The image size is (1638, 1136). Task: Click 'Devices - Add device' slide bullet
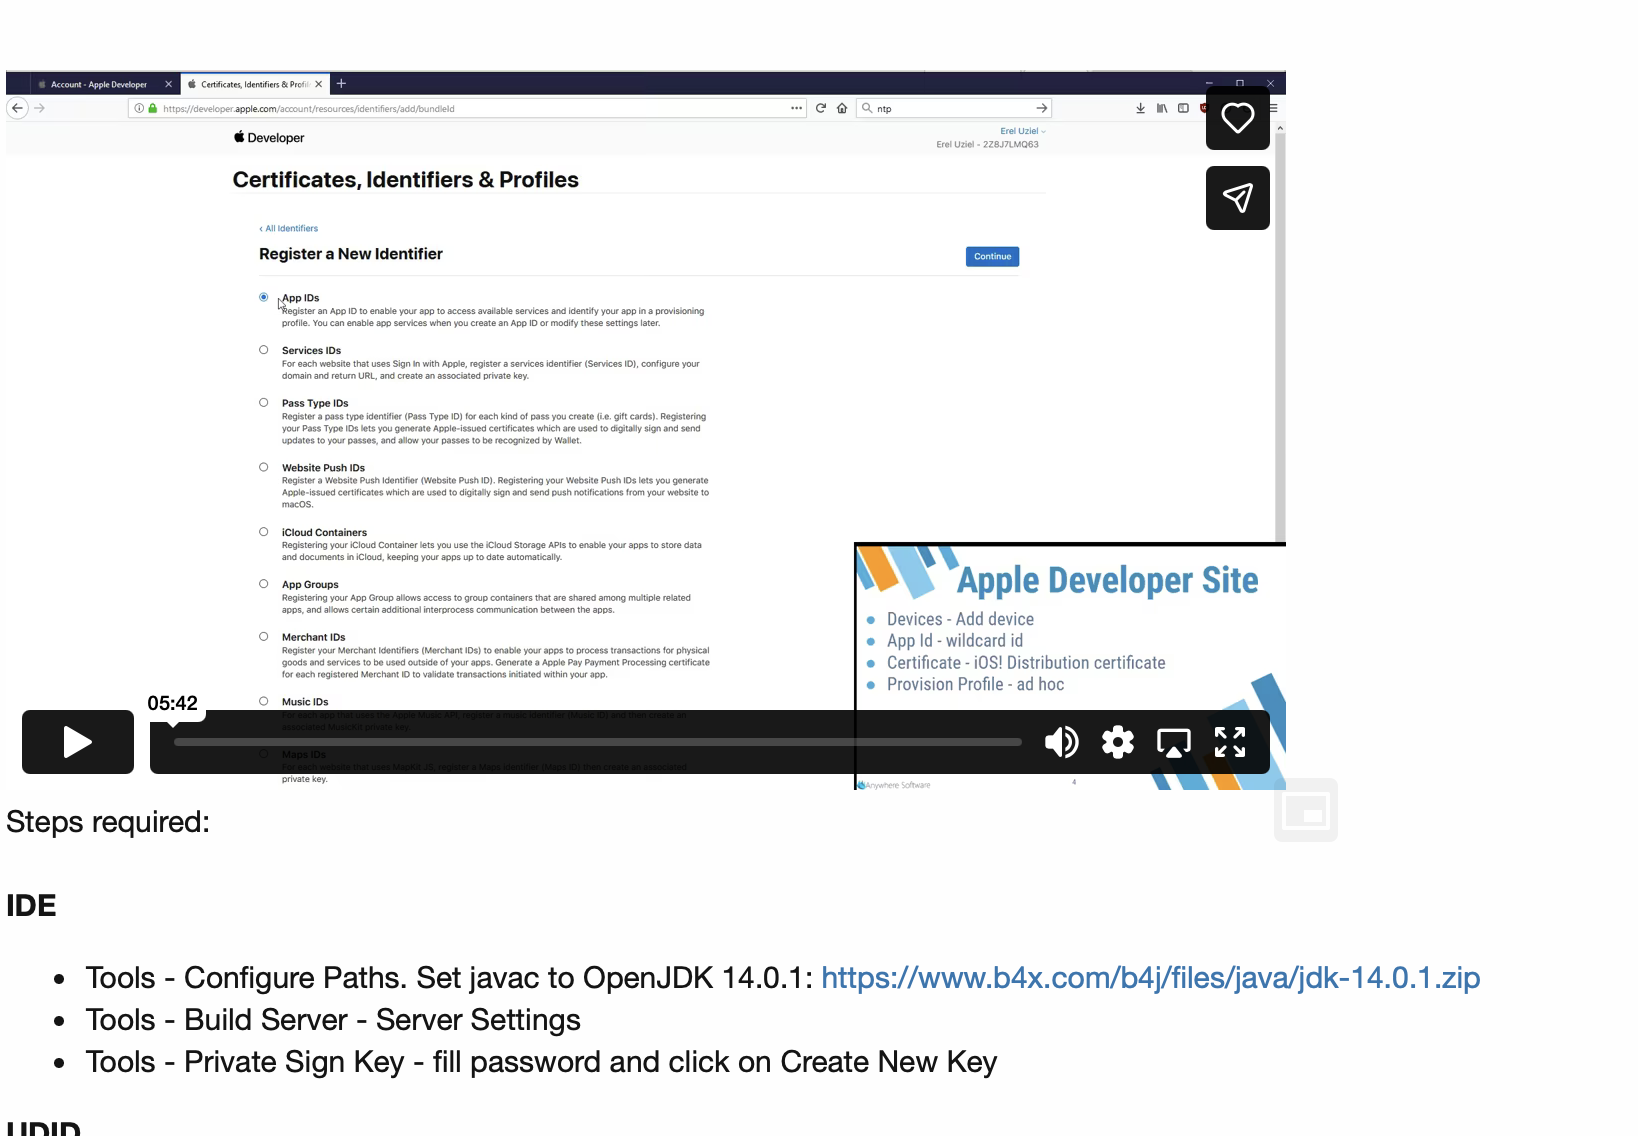pos(960,619)
